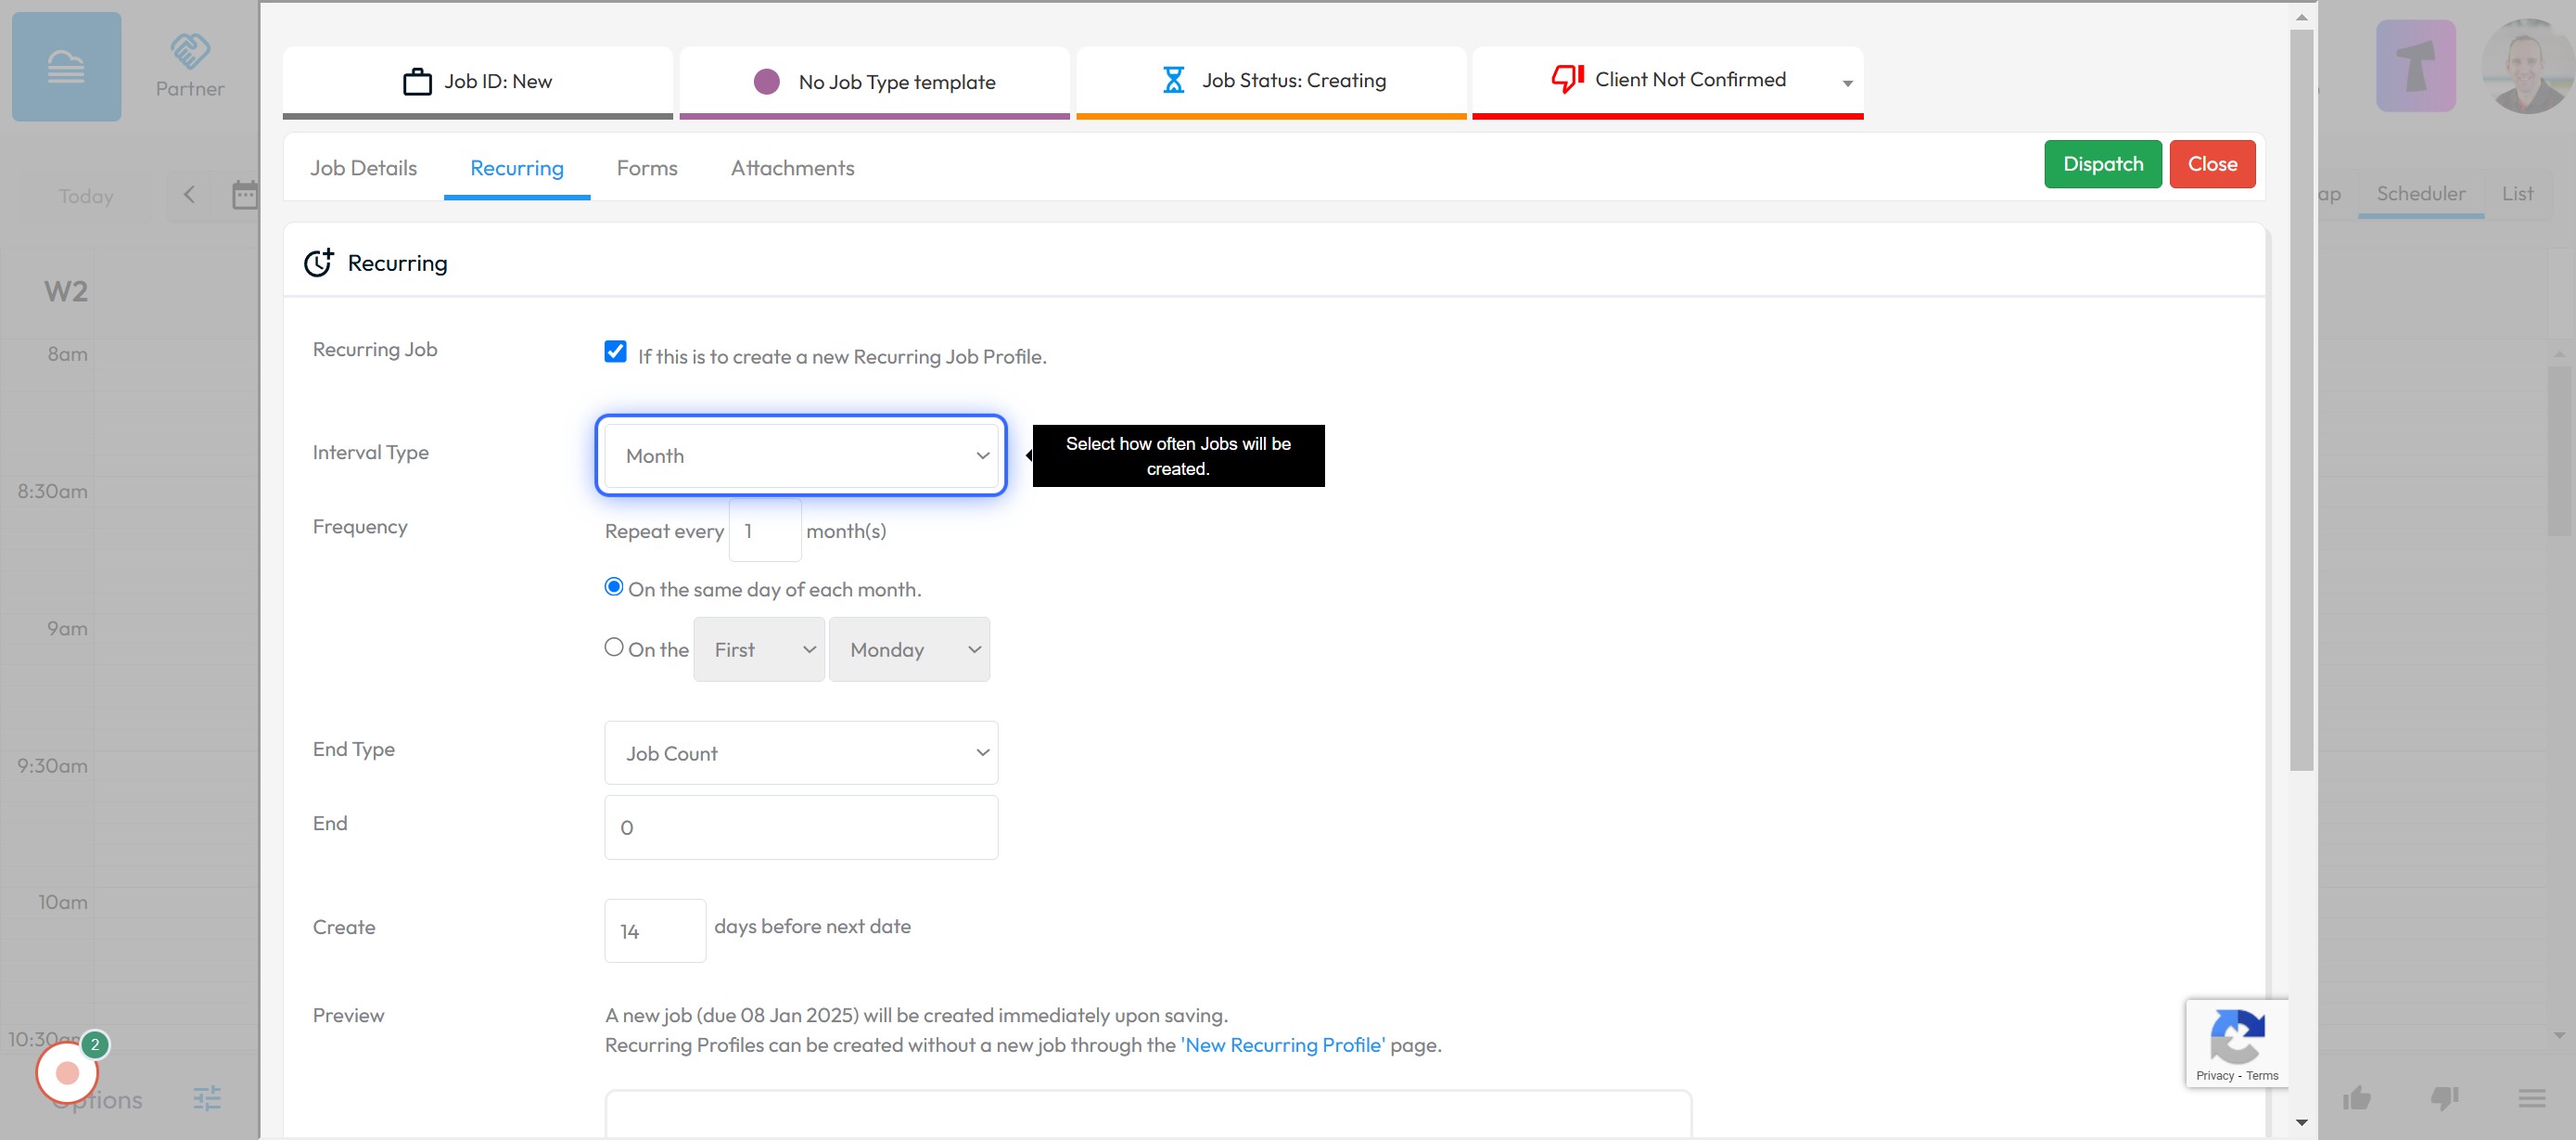Click the options sliders icon
Image resolution: width=2576 pixels, height=1140 pixels.
point(207,1099)
